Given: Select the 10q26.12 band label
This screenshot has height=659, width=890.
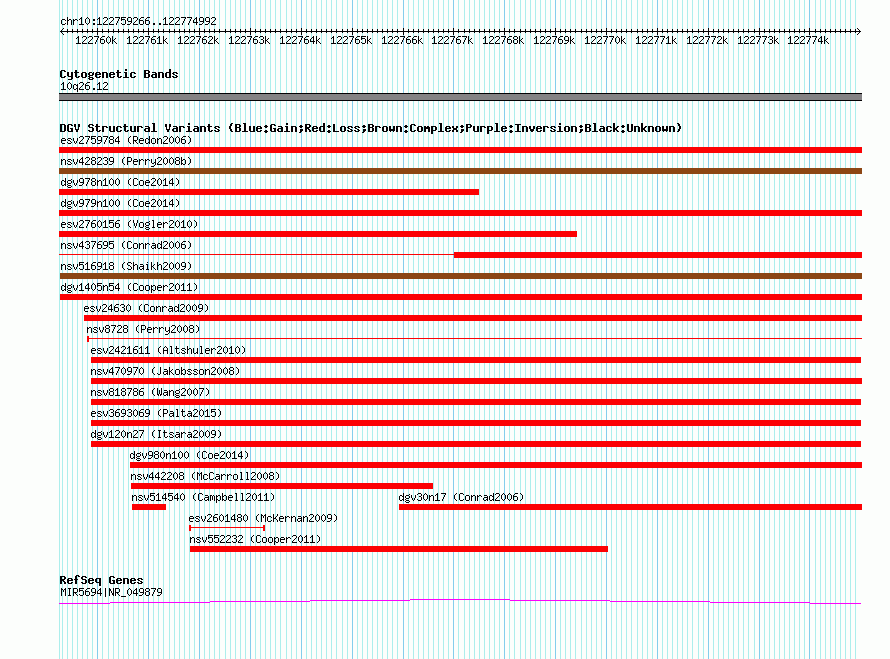Looking at the screenshot, I should click(84, 86).
